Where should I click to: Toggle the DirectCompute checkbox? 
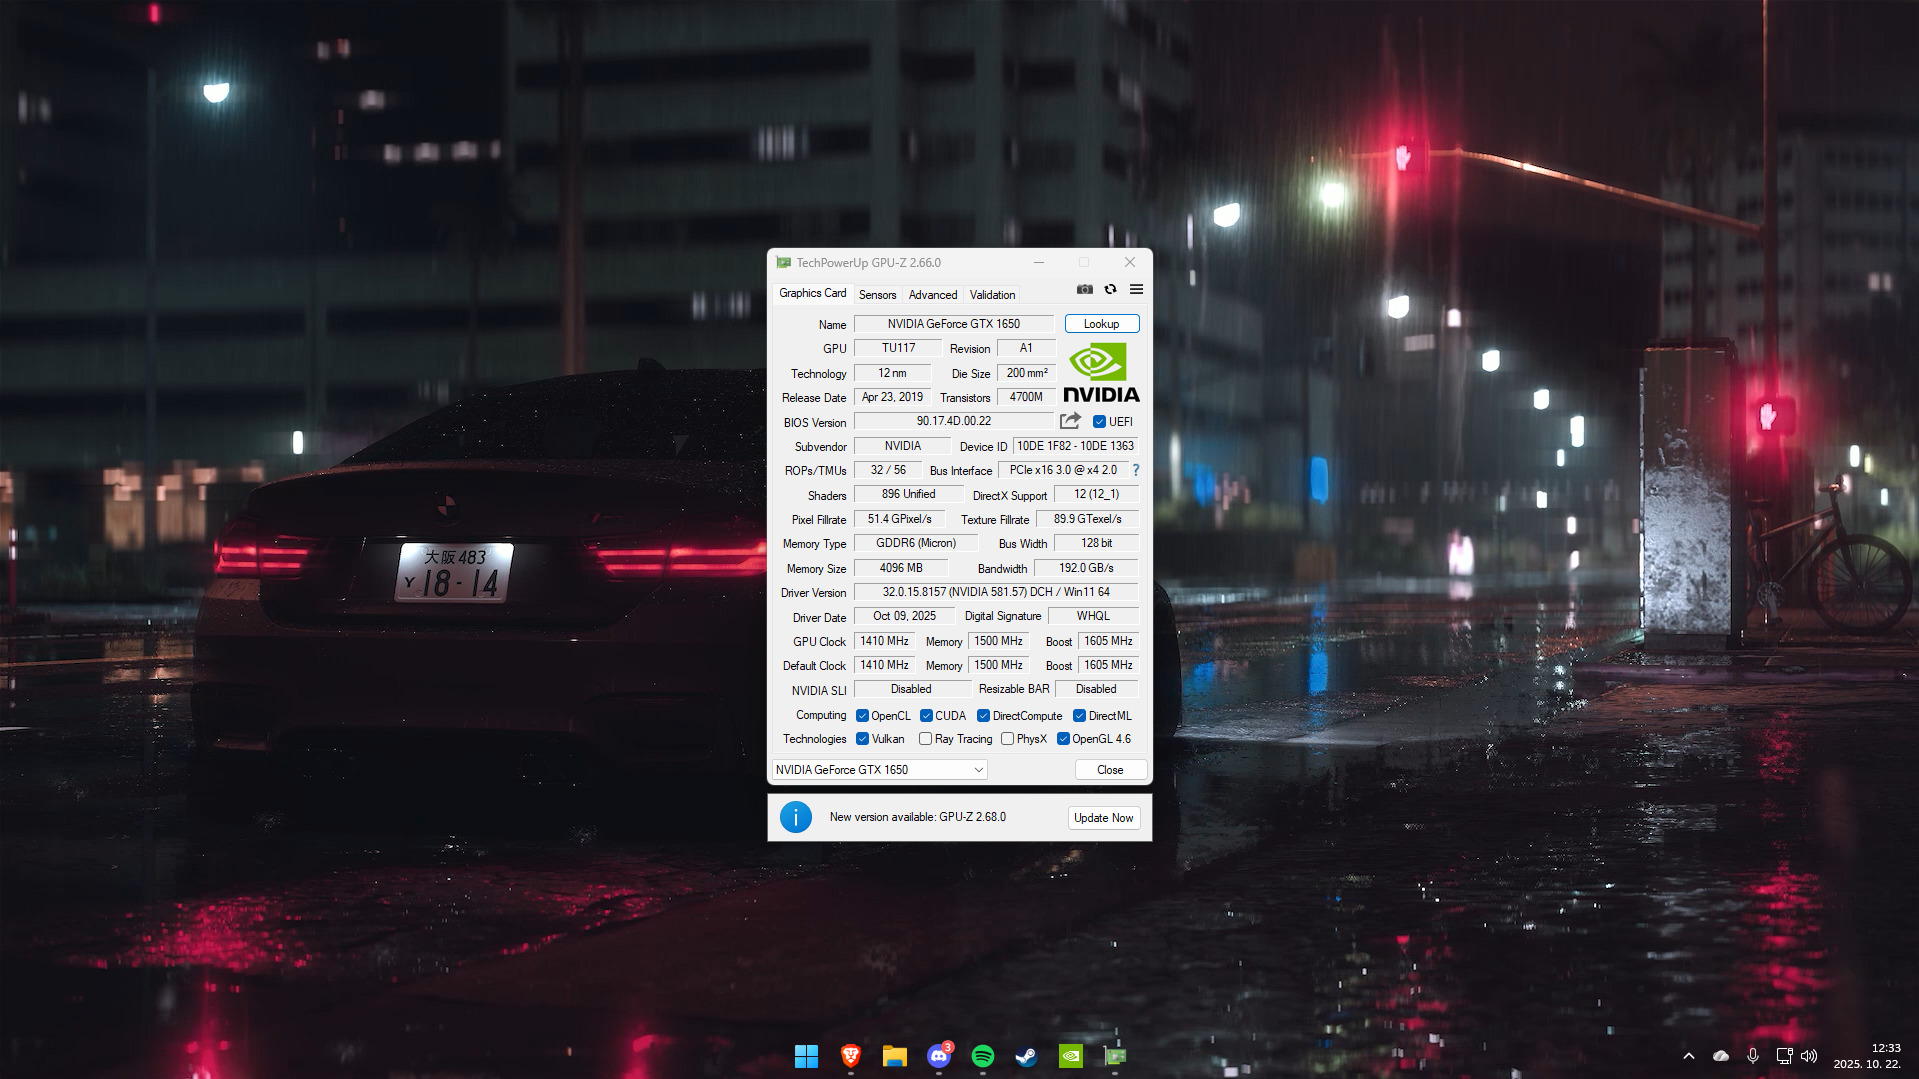pos(983,716)
